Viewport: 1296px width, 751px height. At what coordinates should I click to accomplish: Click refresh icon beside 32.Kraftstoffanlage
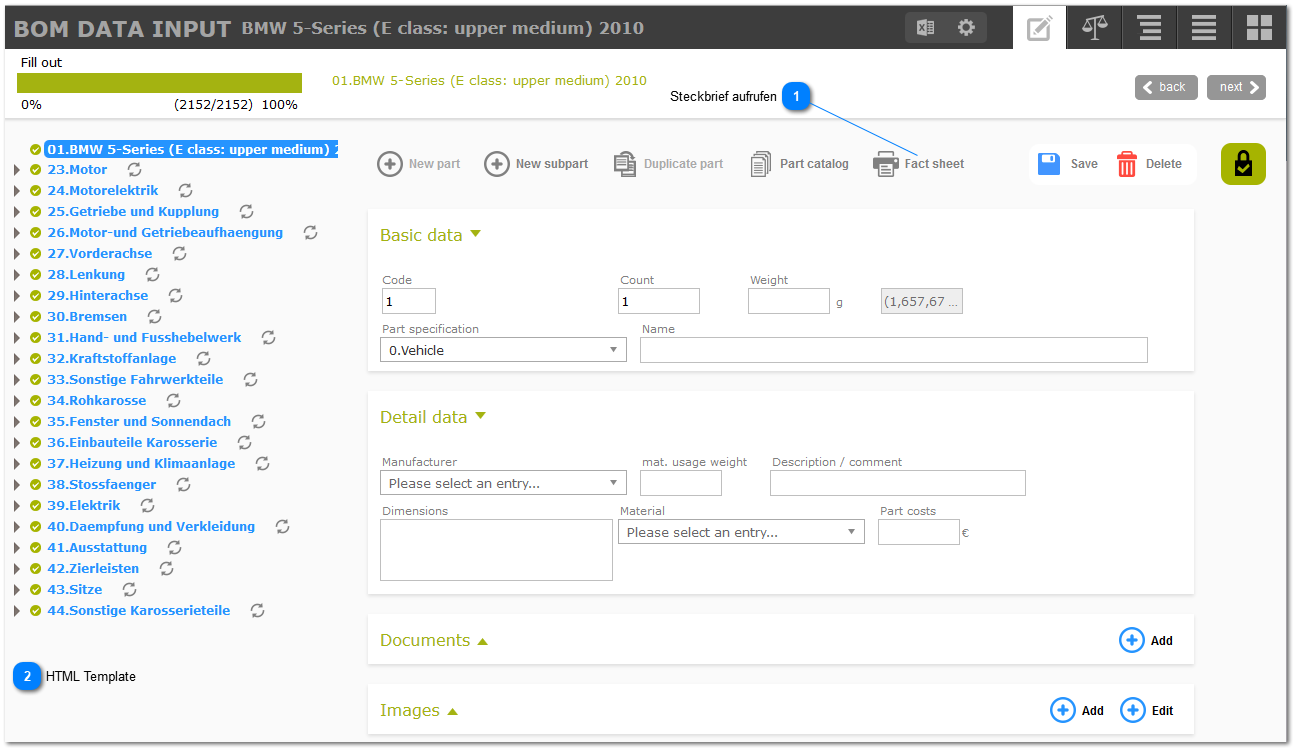point(204,359)
